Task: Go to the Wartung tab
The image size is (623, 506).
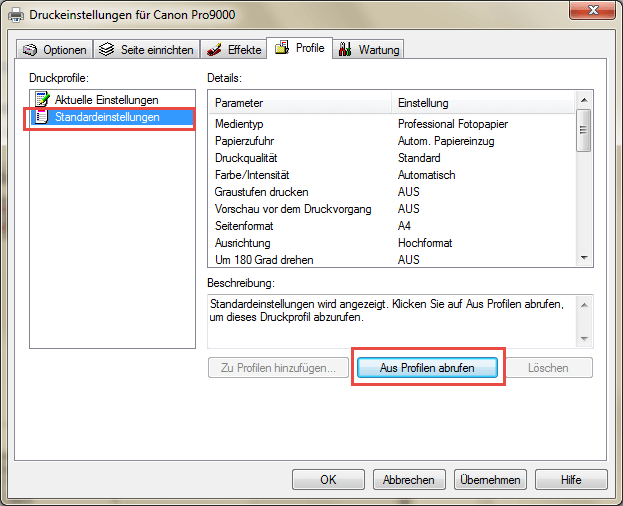Action: point(368,49)
